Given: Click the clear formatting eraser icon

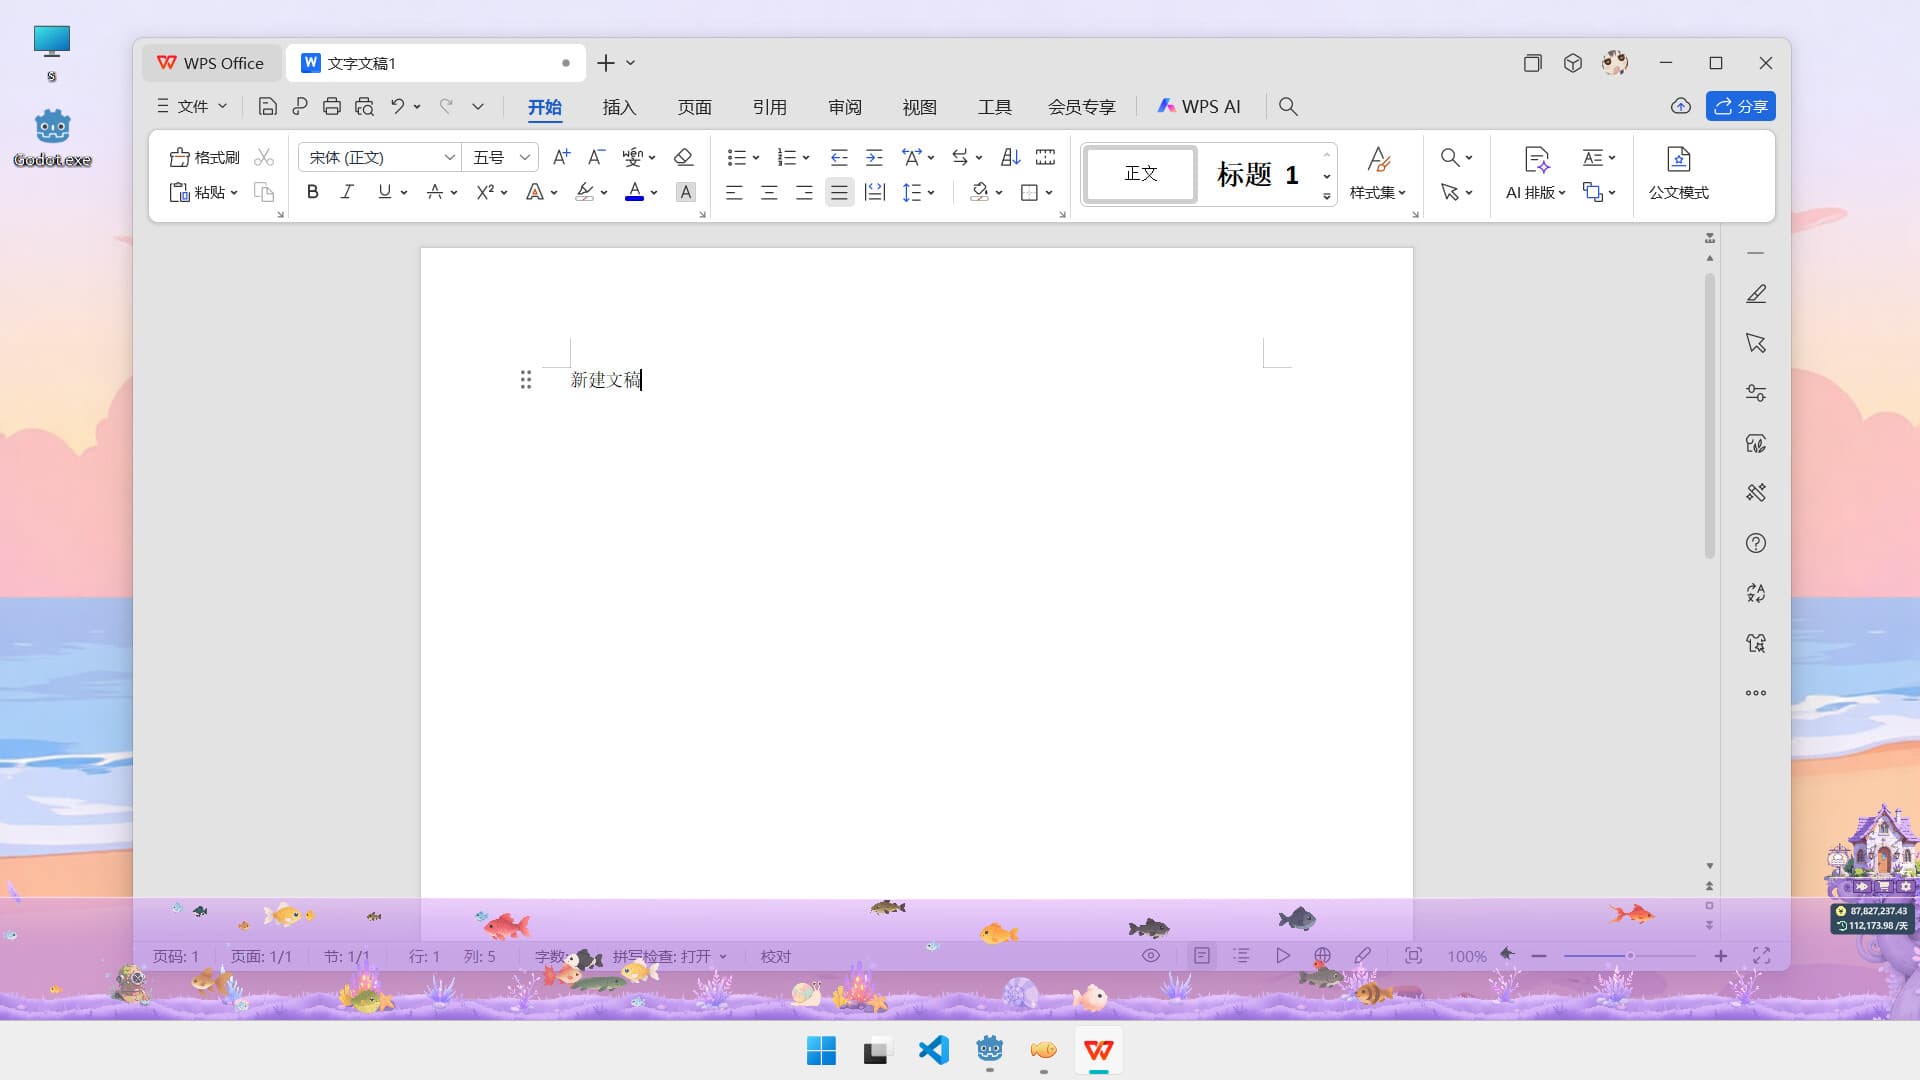Looking at the screenshot, I should (683, 157).
